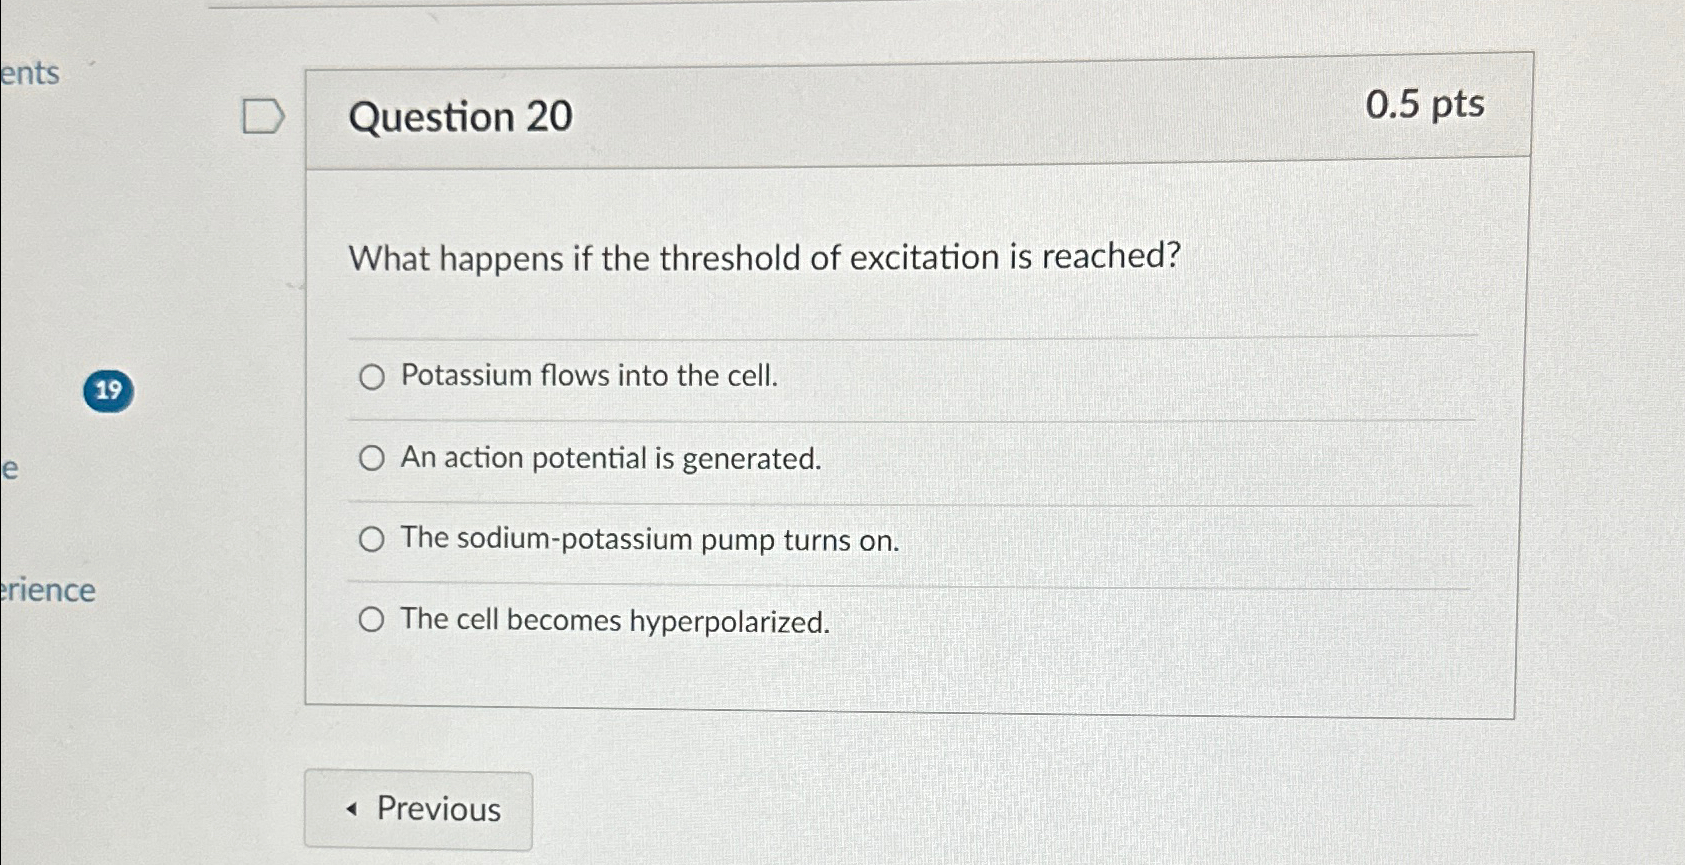Click the Question 20 header title
1685x865 pixels.
462,119
